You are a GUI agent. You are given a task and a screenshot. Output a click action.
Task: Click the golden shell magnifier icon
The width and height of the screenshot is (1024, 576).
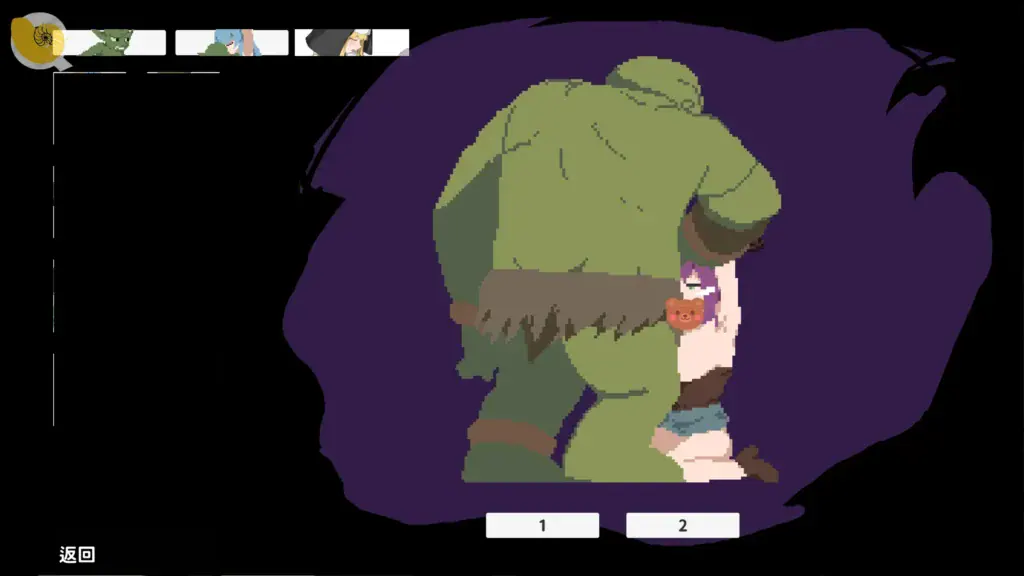38,40
